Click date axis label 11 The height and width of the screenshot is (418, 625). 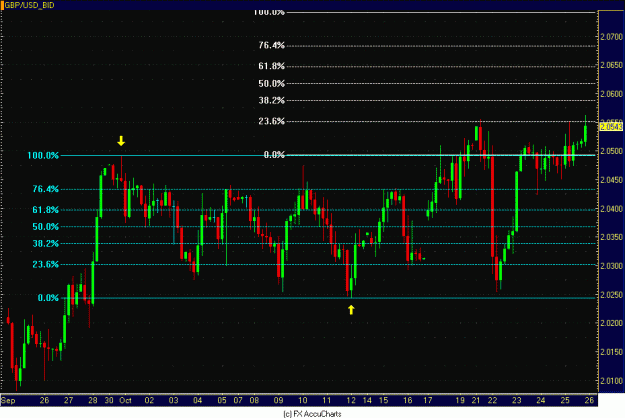(x=326, y=400)
